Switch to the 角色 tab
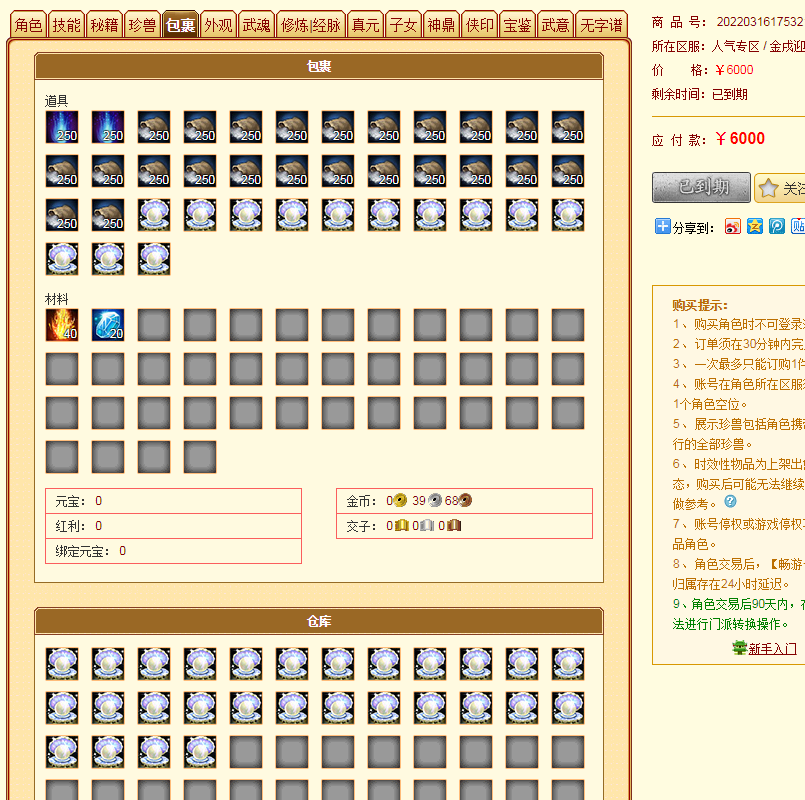This screenshot has height=800, width=805. click(x=29, y=25)
